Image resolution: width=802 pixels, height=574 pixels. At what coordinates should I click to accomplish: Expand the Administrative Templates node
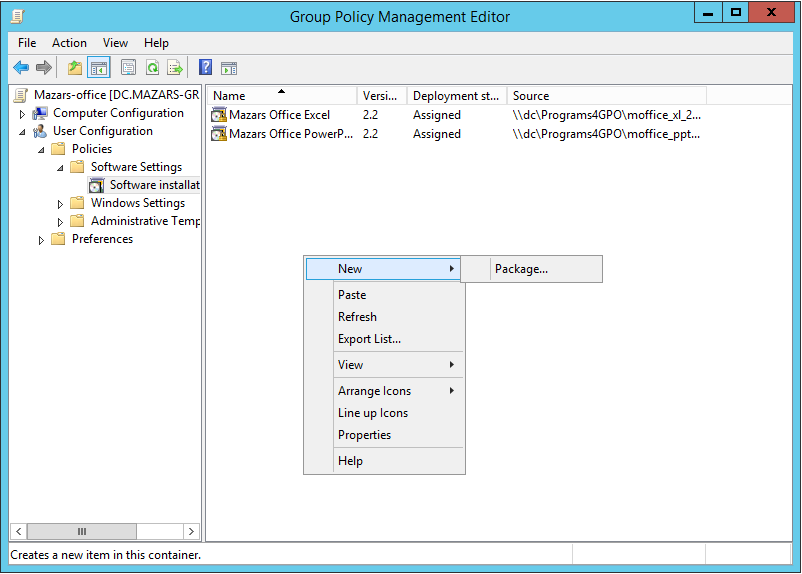[x=60, y=222]
